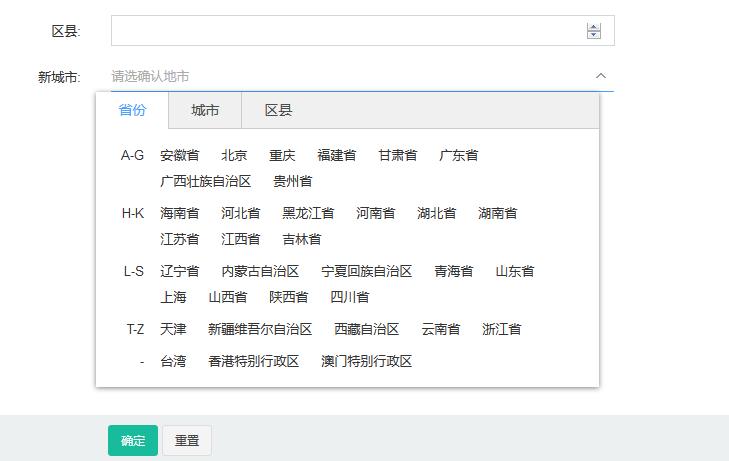Pick 湖北省 province
Screen dimensions: 729x461
coord(437,213)
